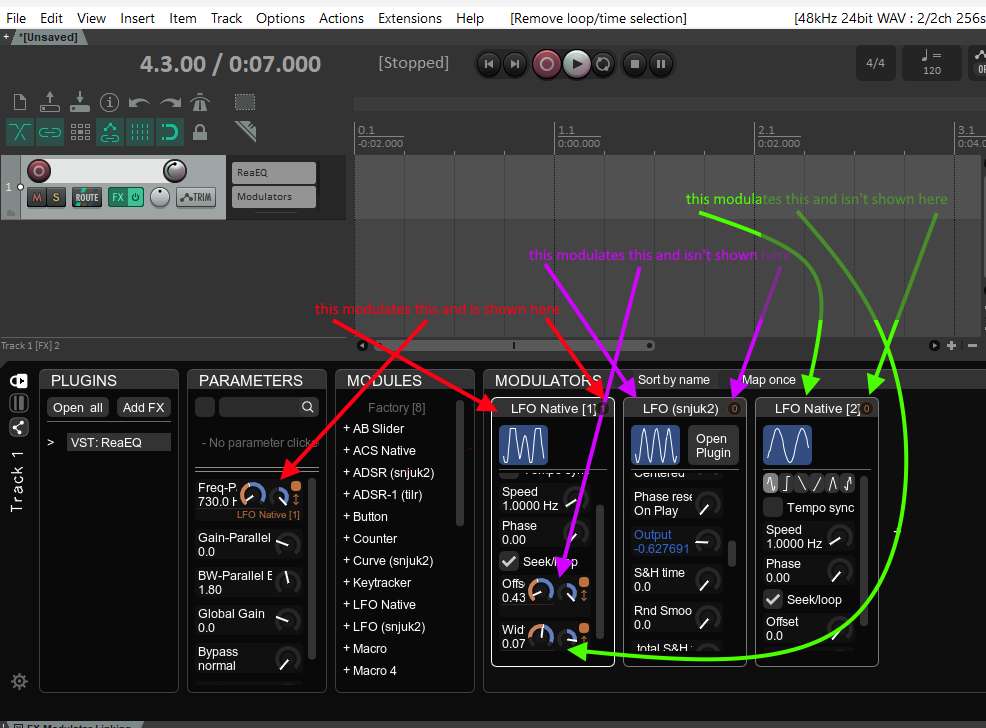The height and width of the screenshot is (728, 986).
Task: Click Map once in Modulators
Action: point(768,380)
